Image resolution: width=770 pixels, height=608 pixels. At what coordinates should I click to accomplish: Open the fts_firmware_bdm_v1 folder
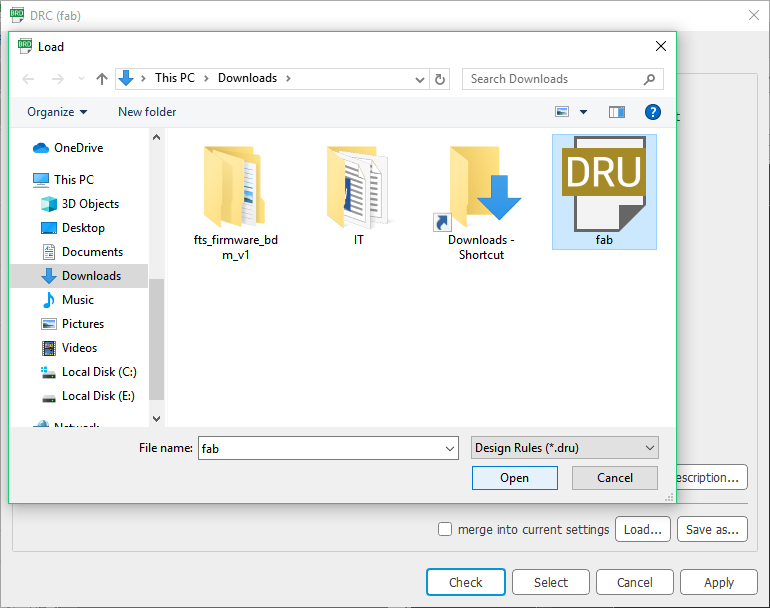(x=235, y=202)
